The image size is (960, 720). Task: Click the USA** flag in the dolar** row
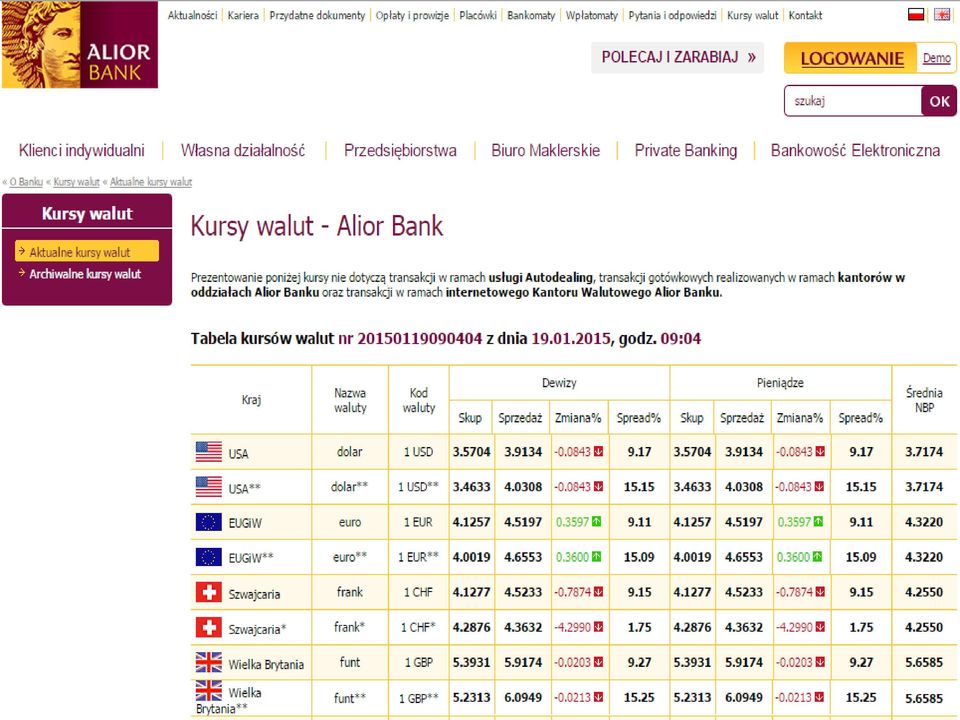pyautogui.click(x=209, y=487)
